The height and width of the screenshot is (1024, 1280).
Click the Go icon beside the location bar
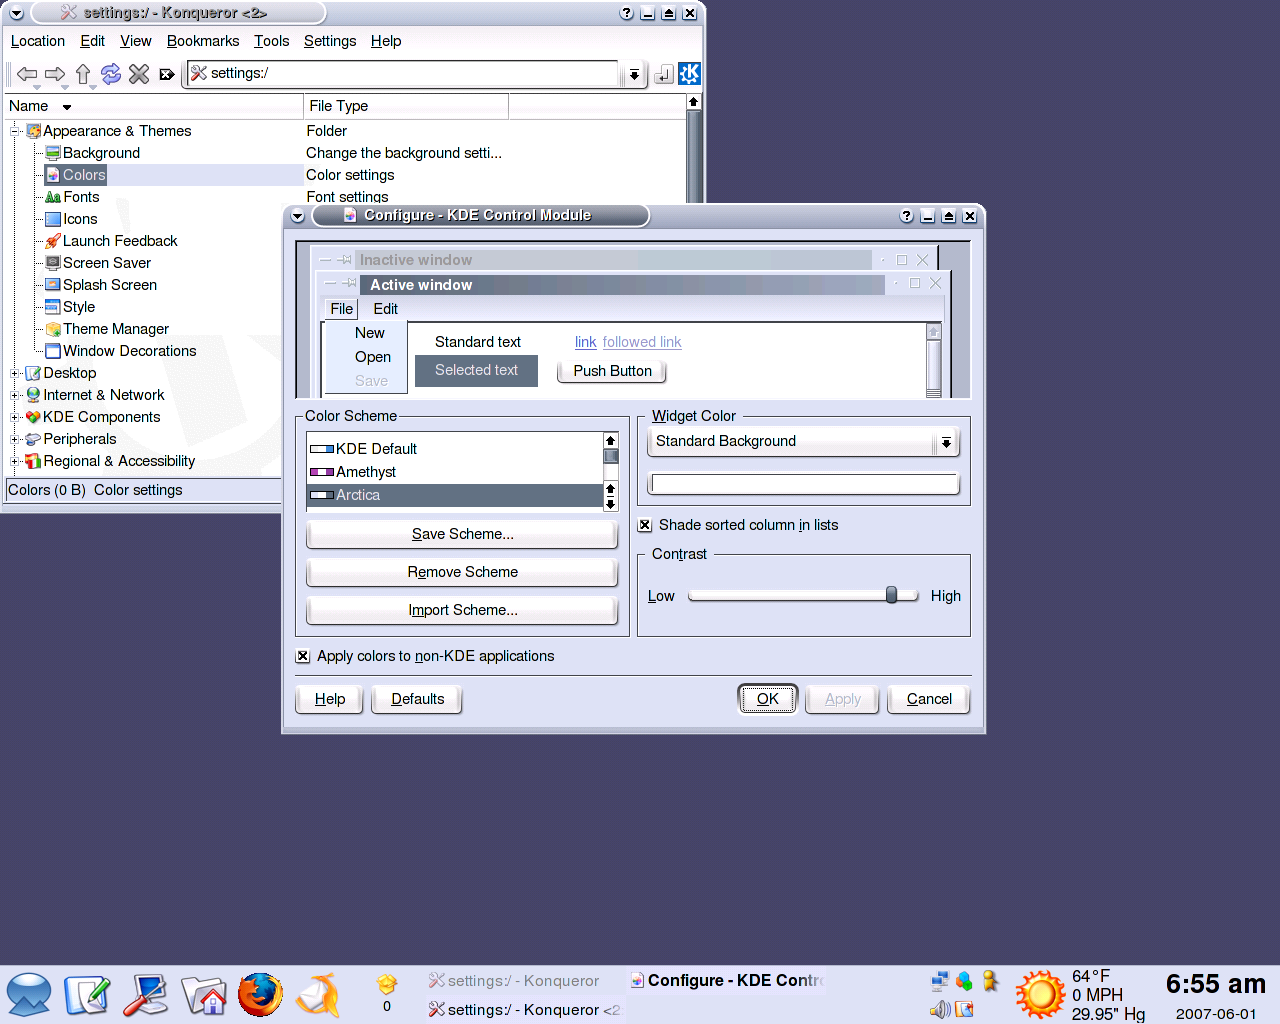click(x=664, y=74)
